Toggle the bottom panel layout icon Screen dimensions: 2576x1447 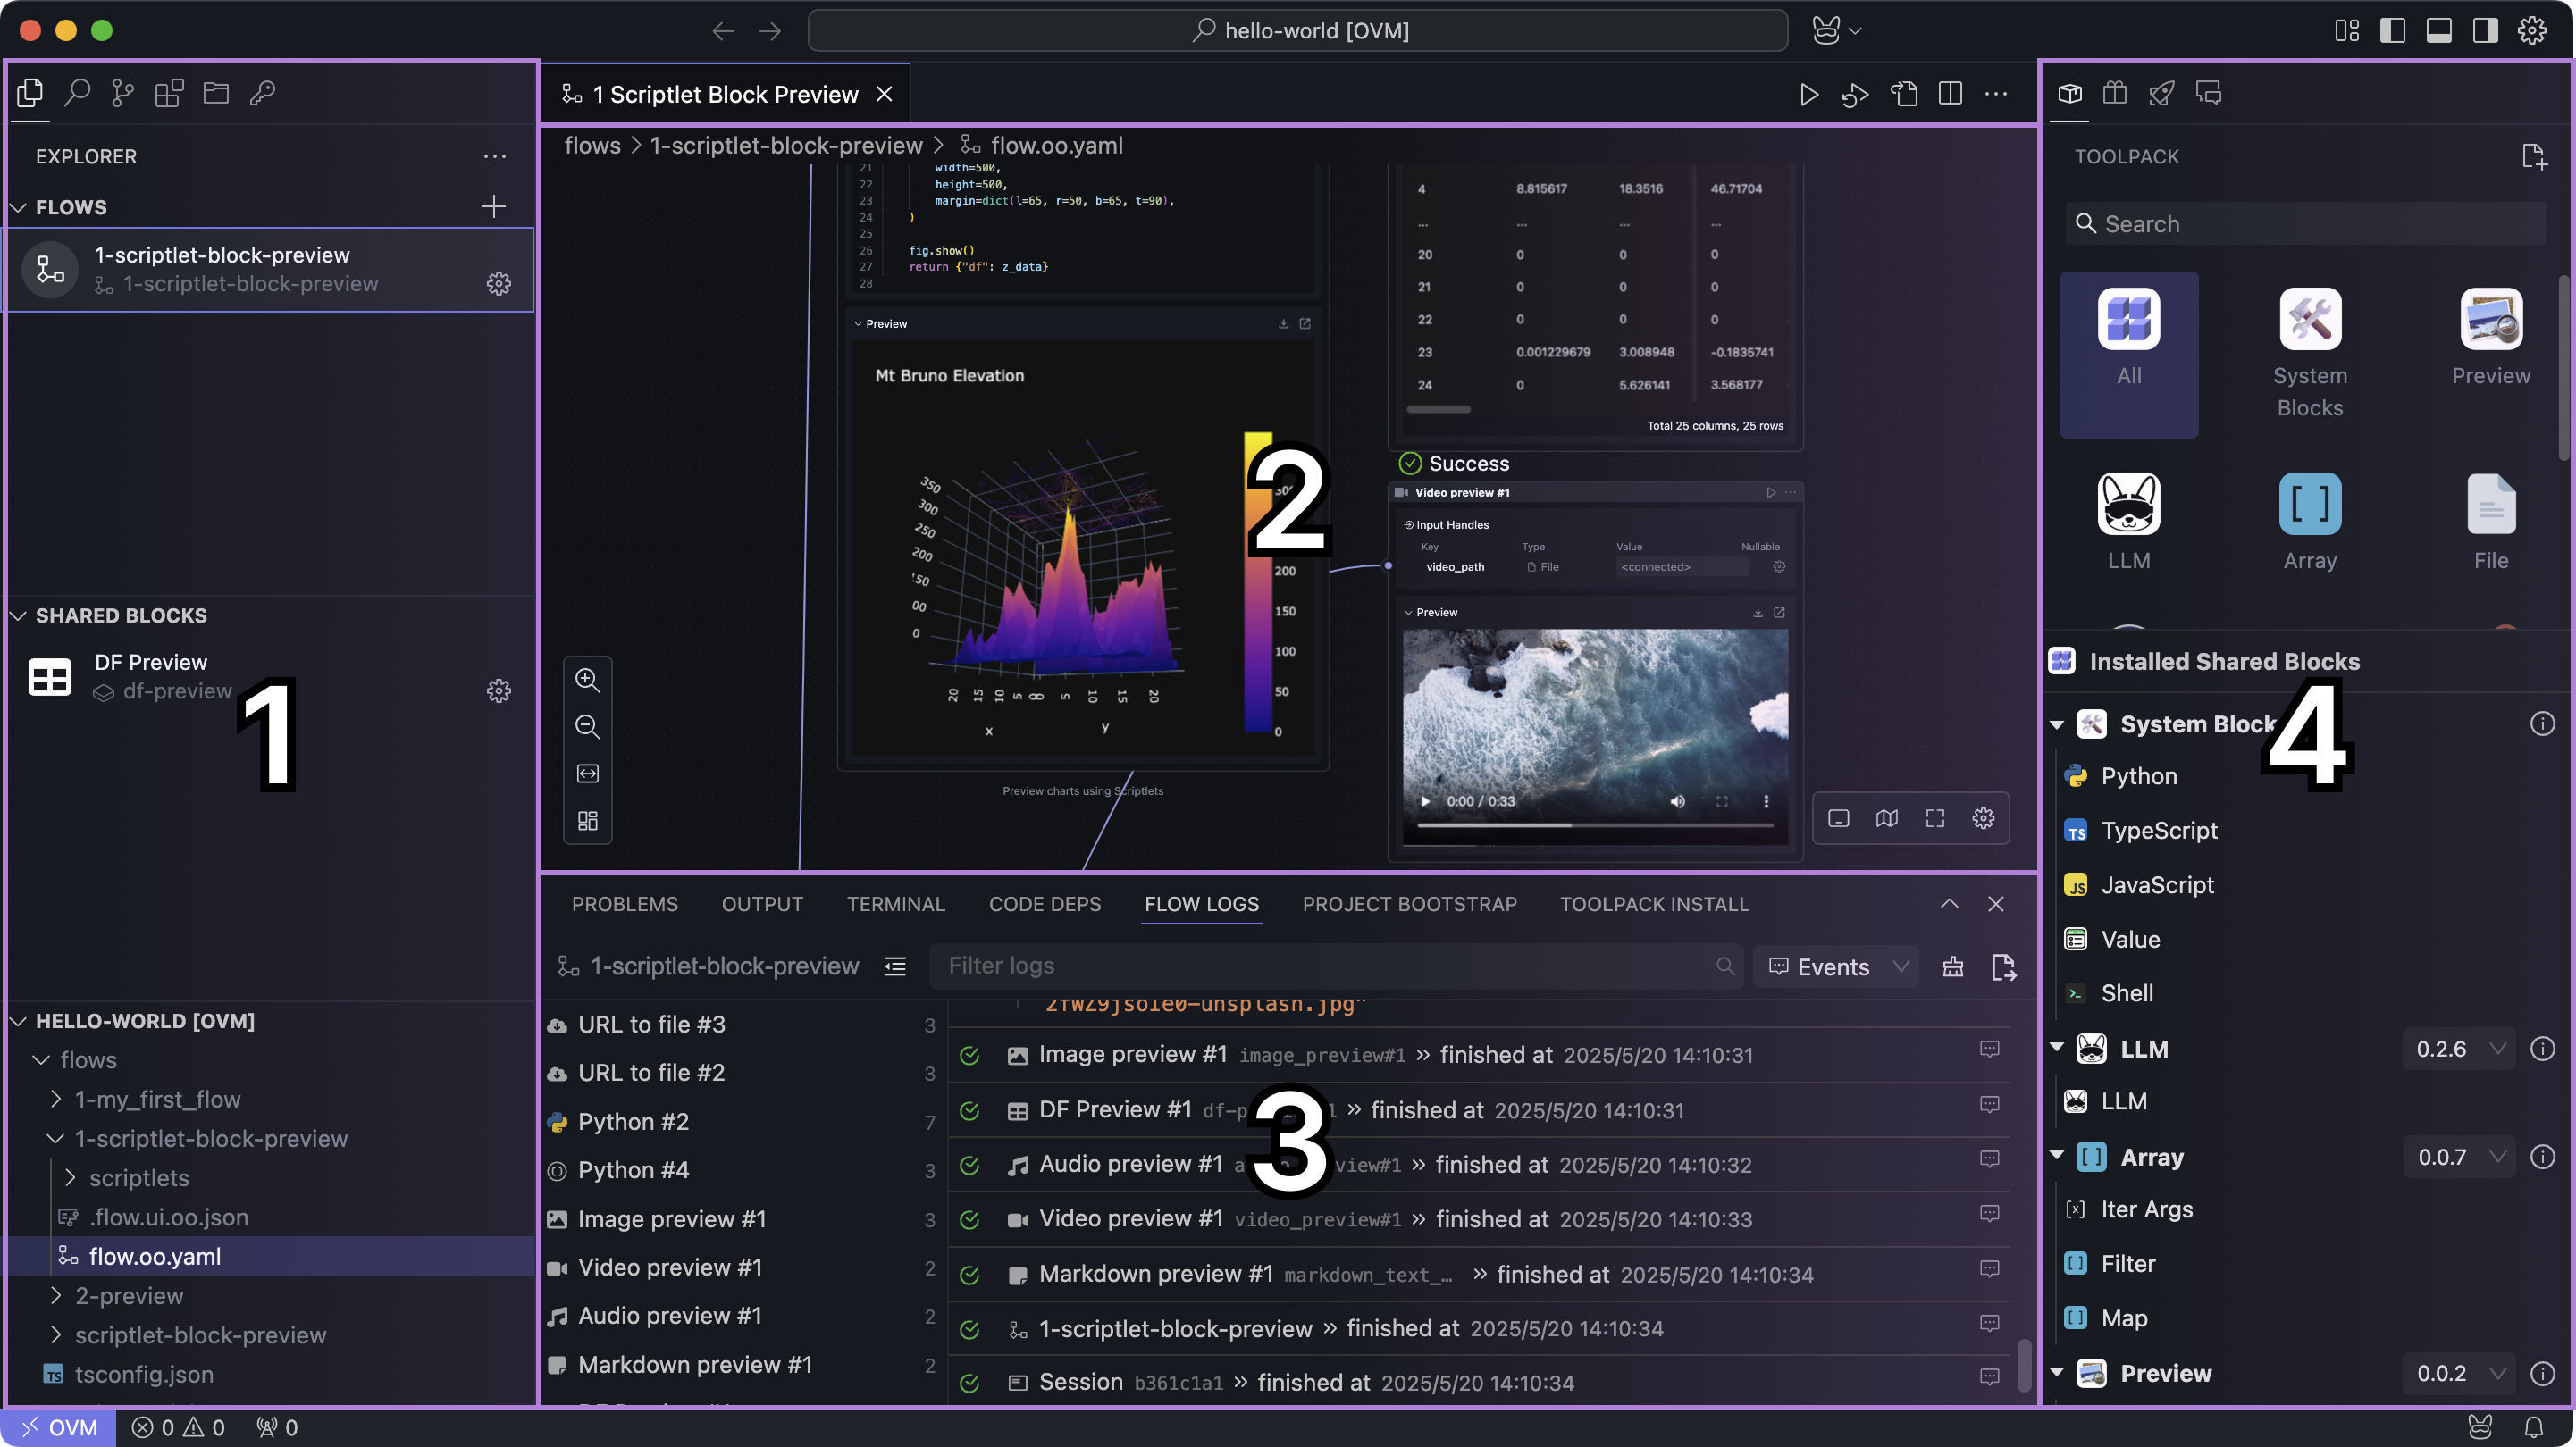point(2438,30)
